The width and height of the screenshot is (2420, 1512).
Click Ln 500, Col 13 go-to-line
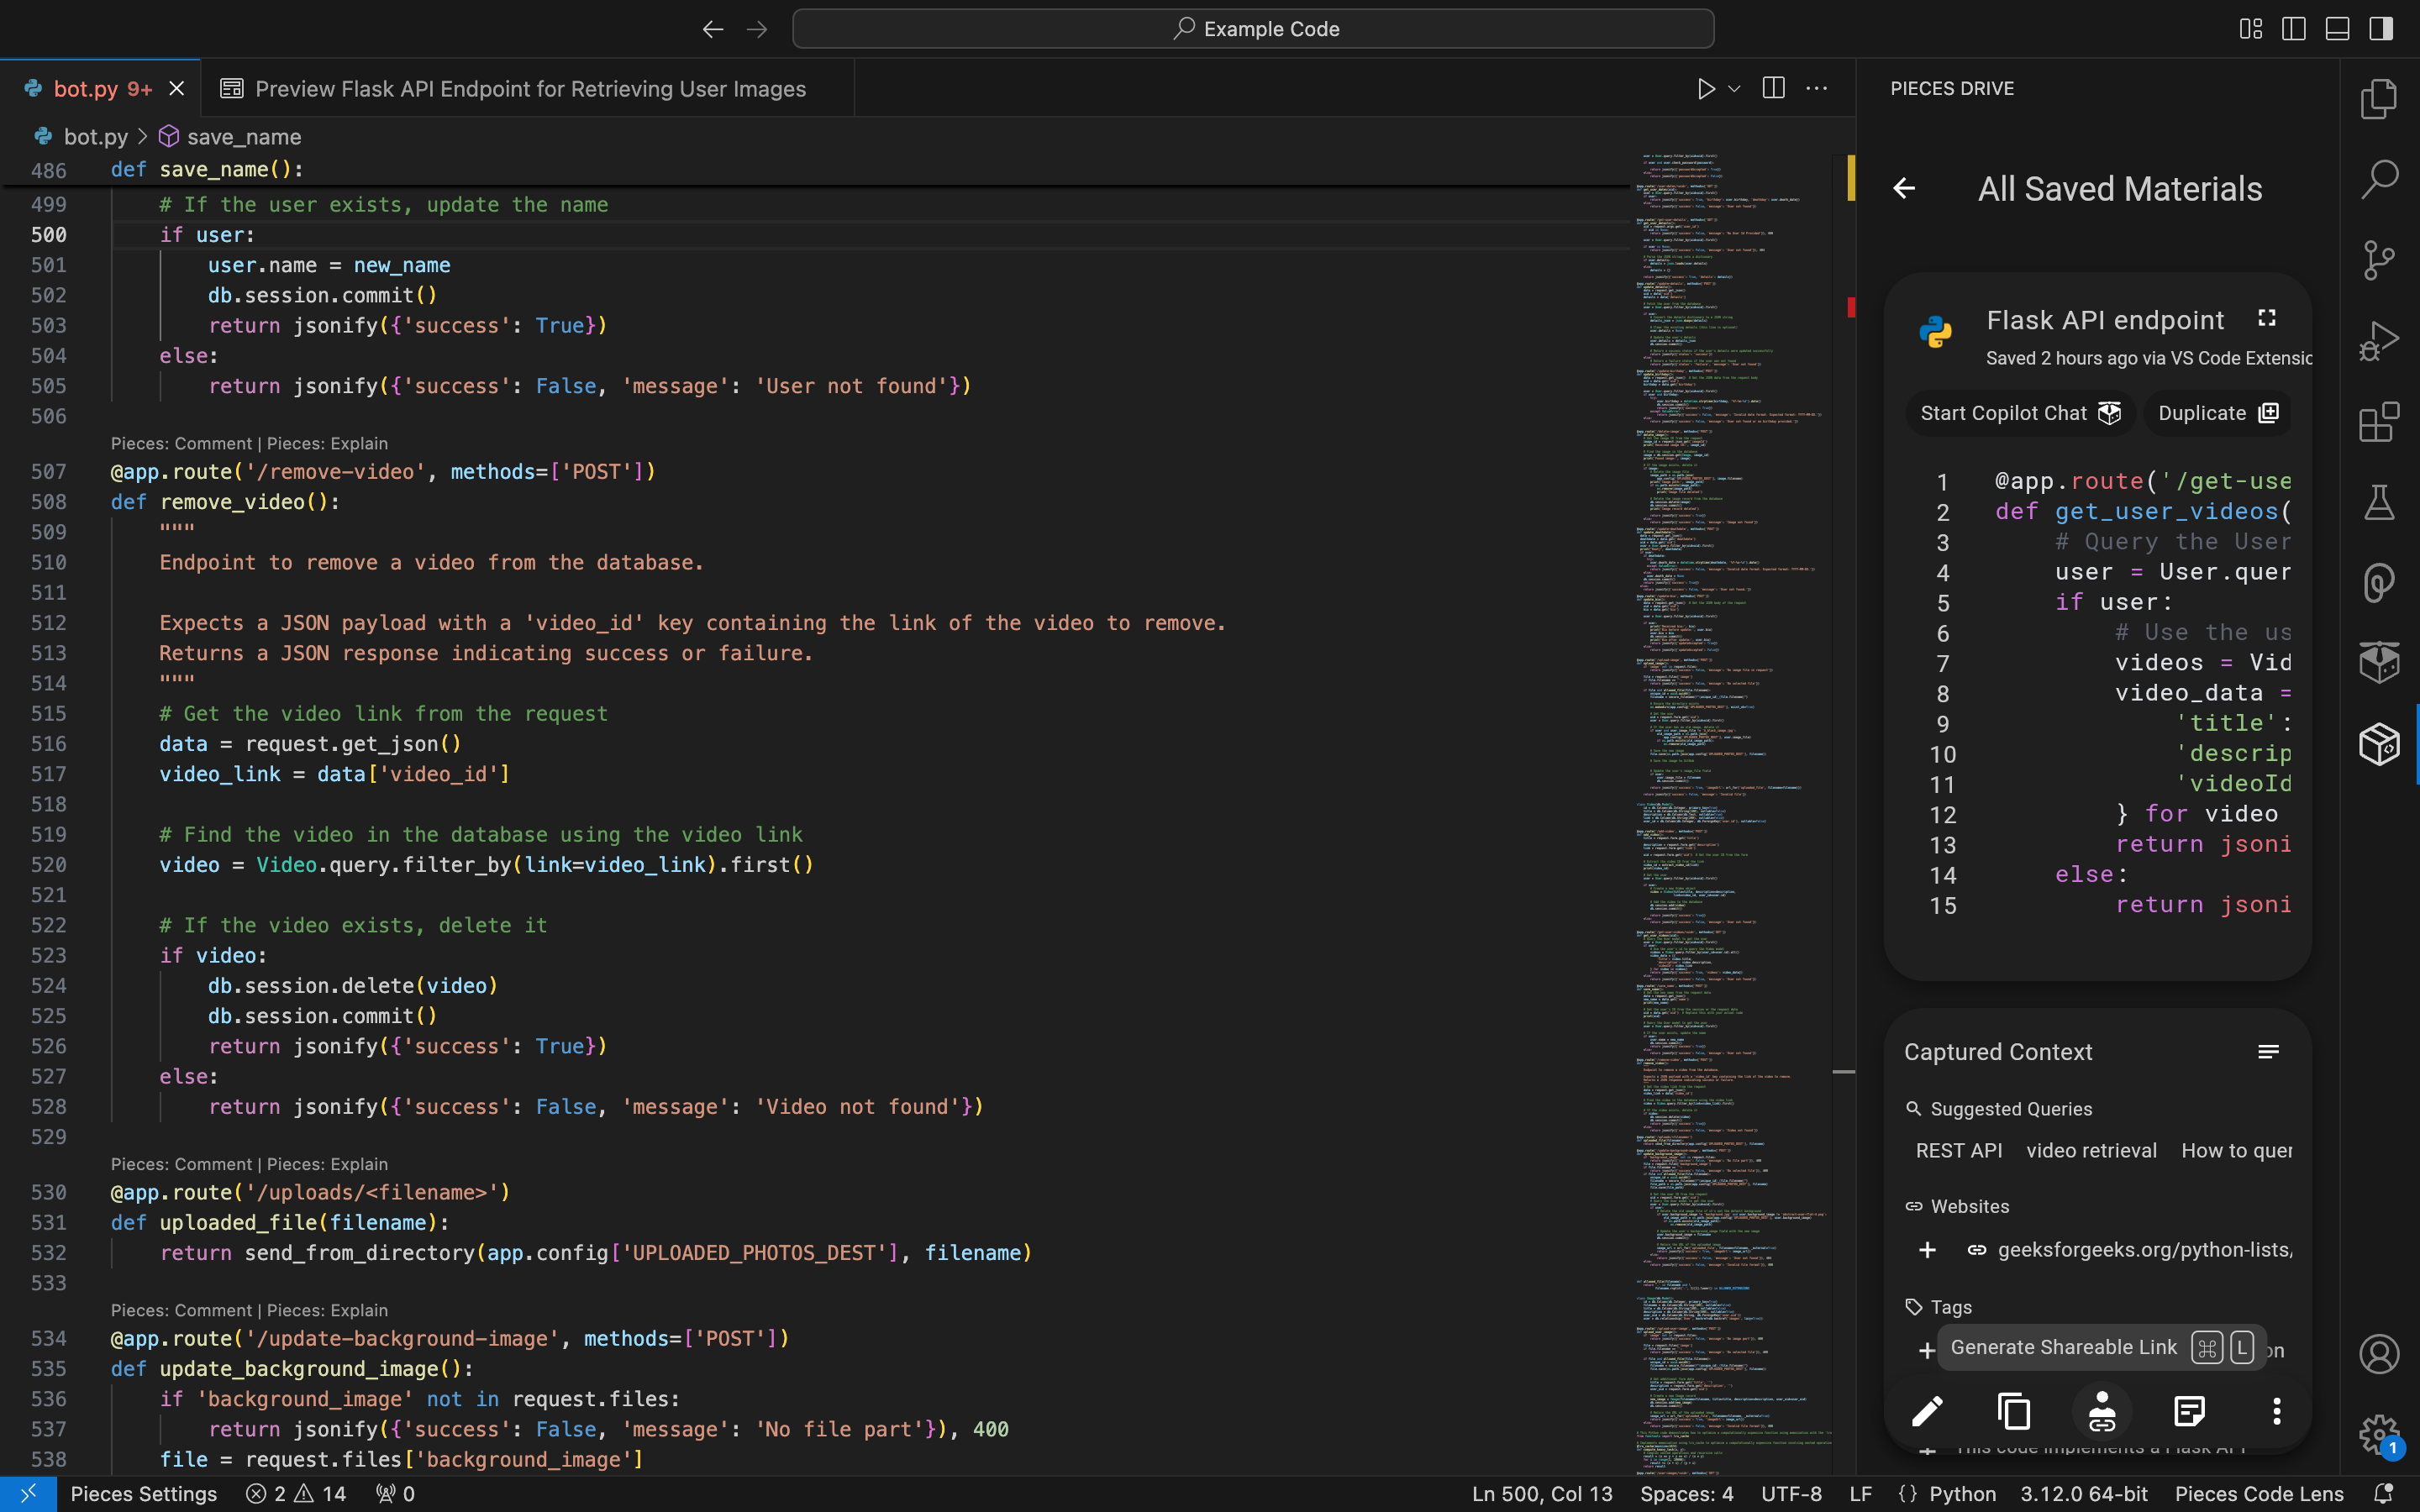pyautogui.click(x=1542, y=1494)
